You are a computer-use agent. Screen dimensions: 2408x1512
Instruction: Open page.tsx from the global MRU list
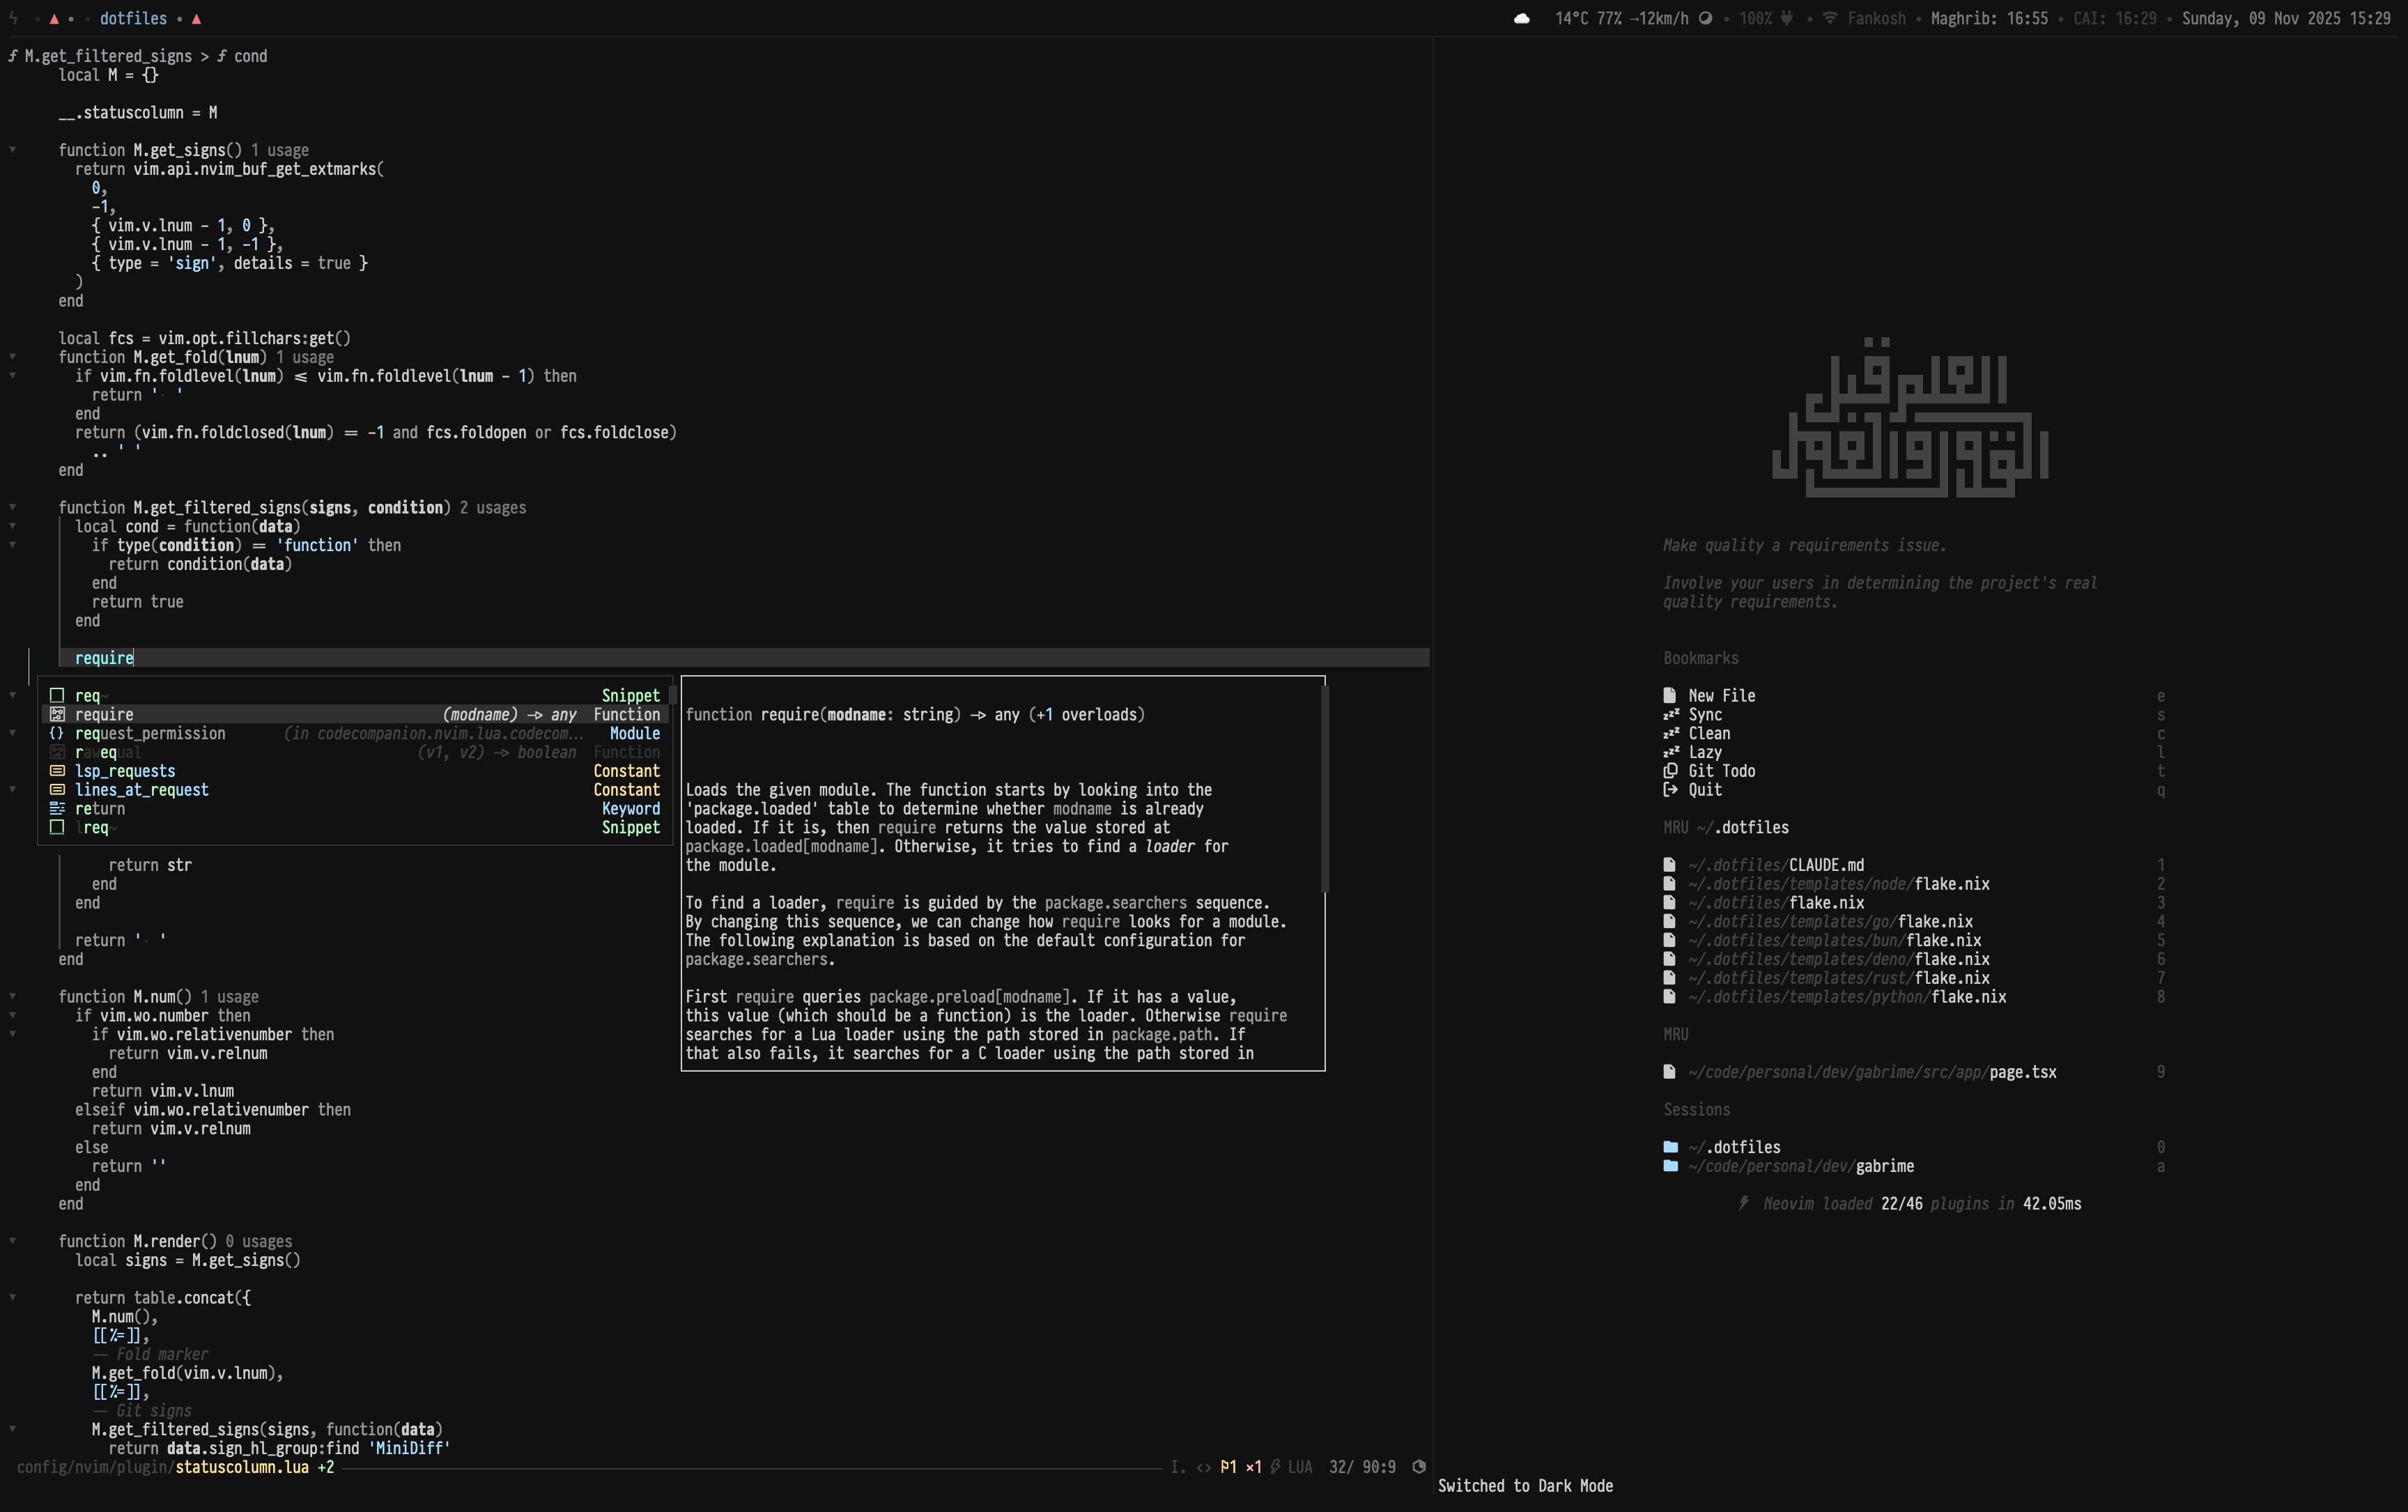pos(2022,1072)
